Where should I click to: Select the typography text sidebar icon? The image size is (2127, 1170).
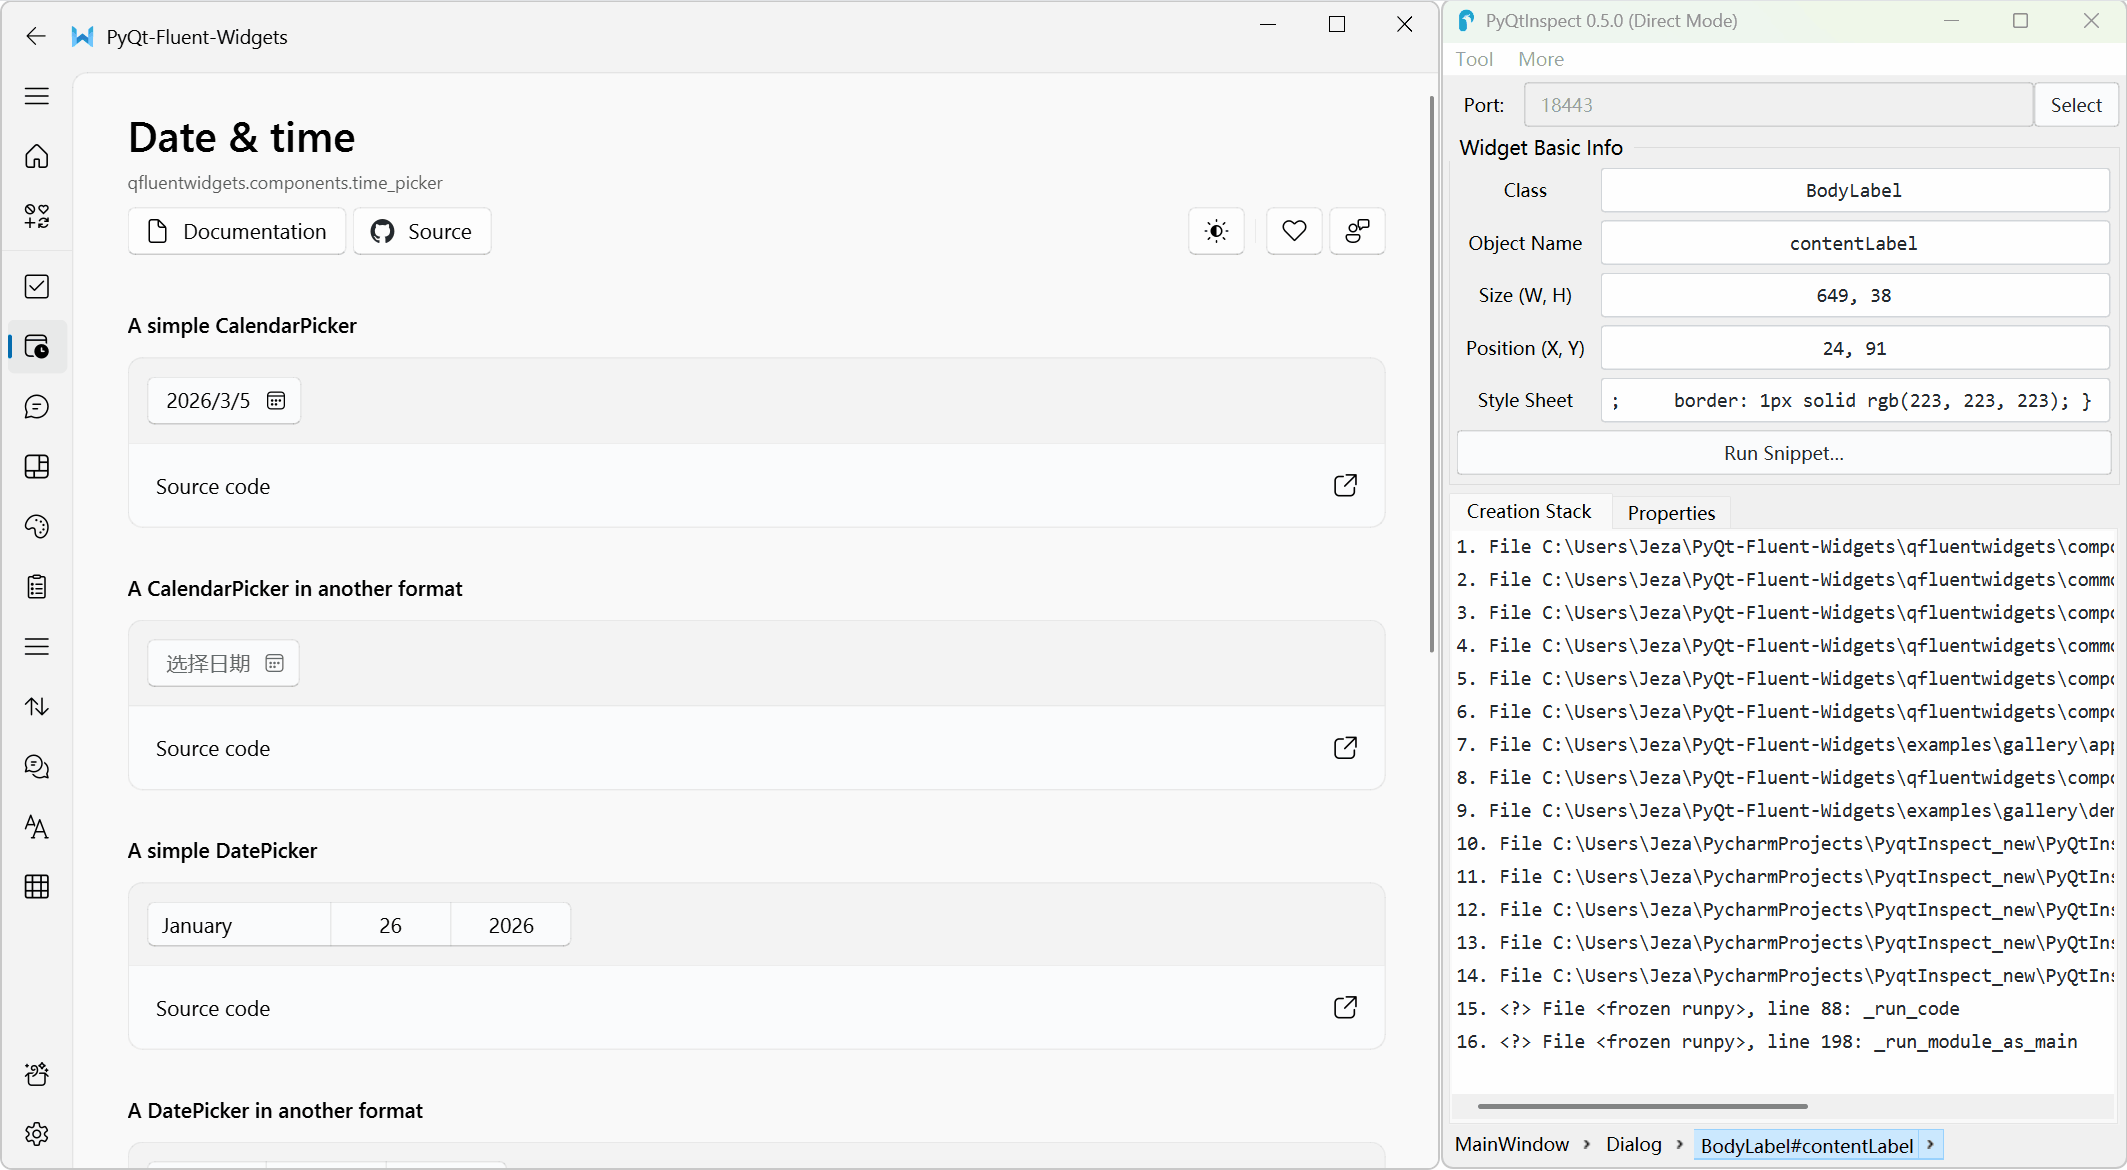tap(37, 827)
